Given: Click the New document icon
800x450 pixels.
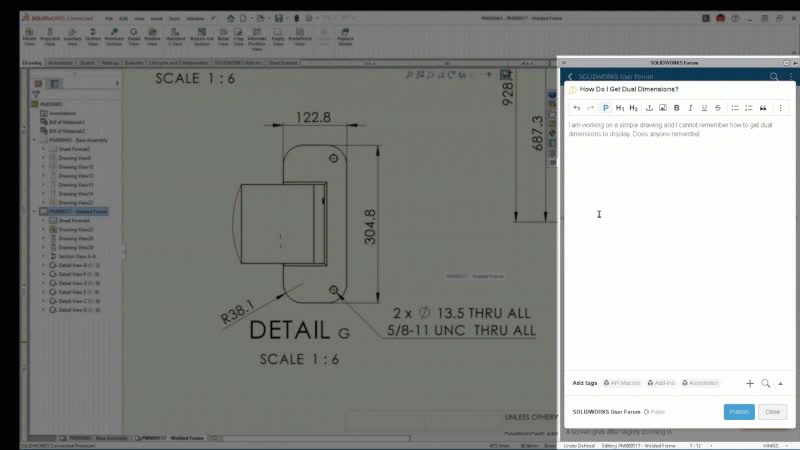Looking at the screenshot, I should click(243, 18).
